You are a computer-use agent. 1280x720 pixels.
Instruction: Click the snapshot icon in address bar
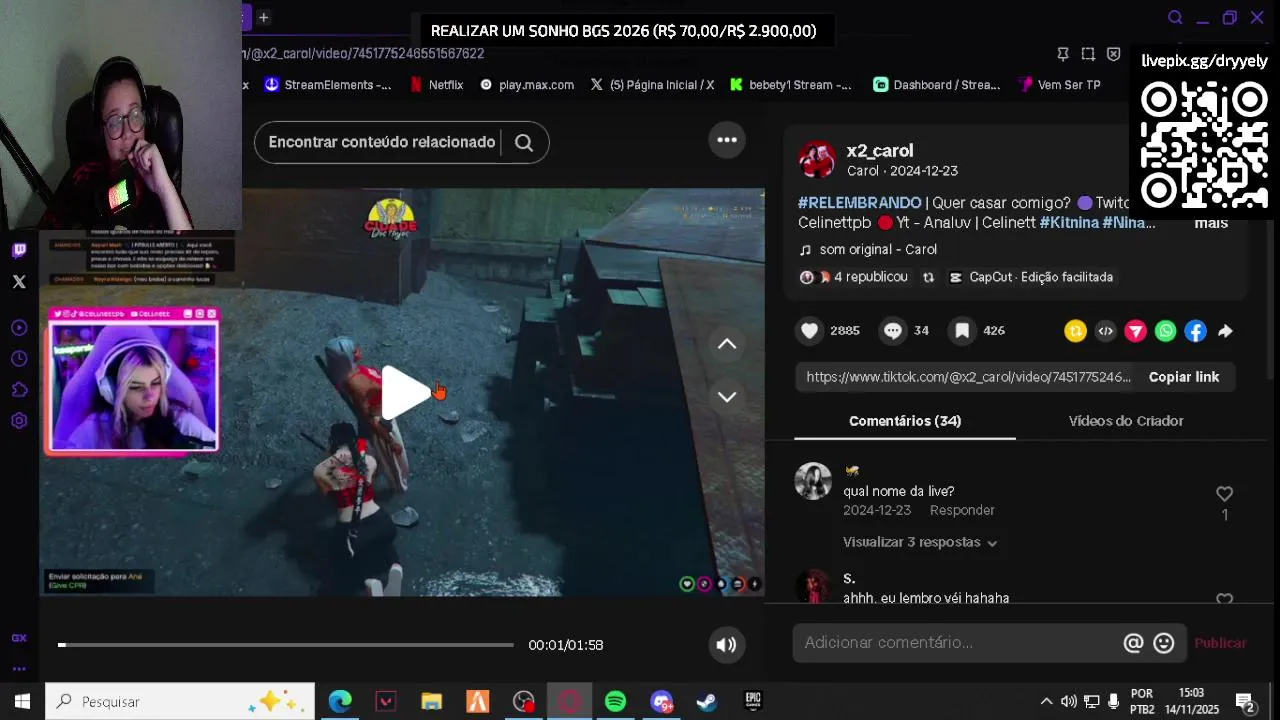click(1088, 54)
